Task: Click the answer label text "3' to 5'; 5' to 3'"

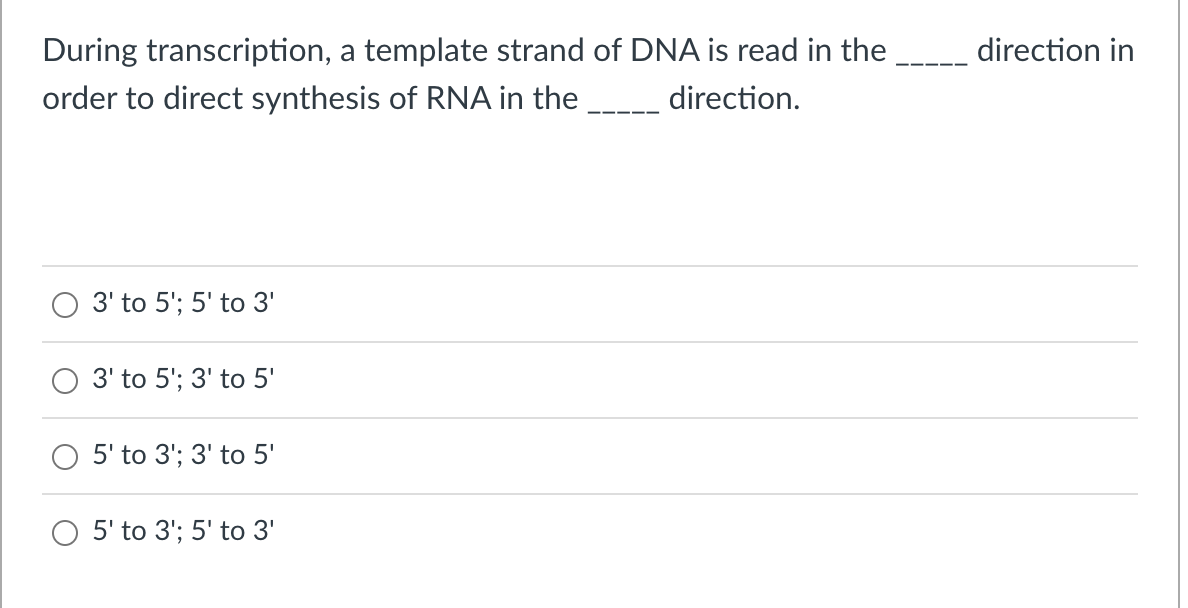Action: [181, 304]
